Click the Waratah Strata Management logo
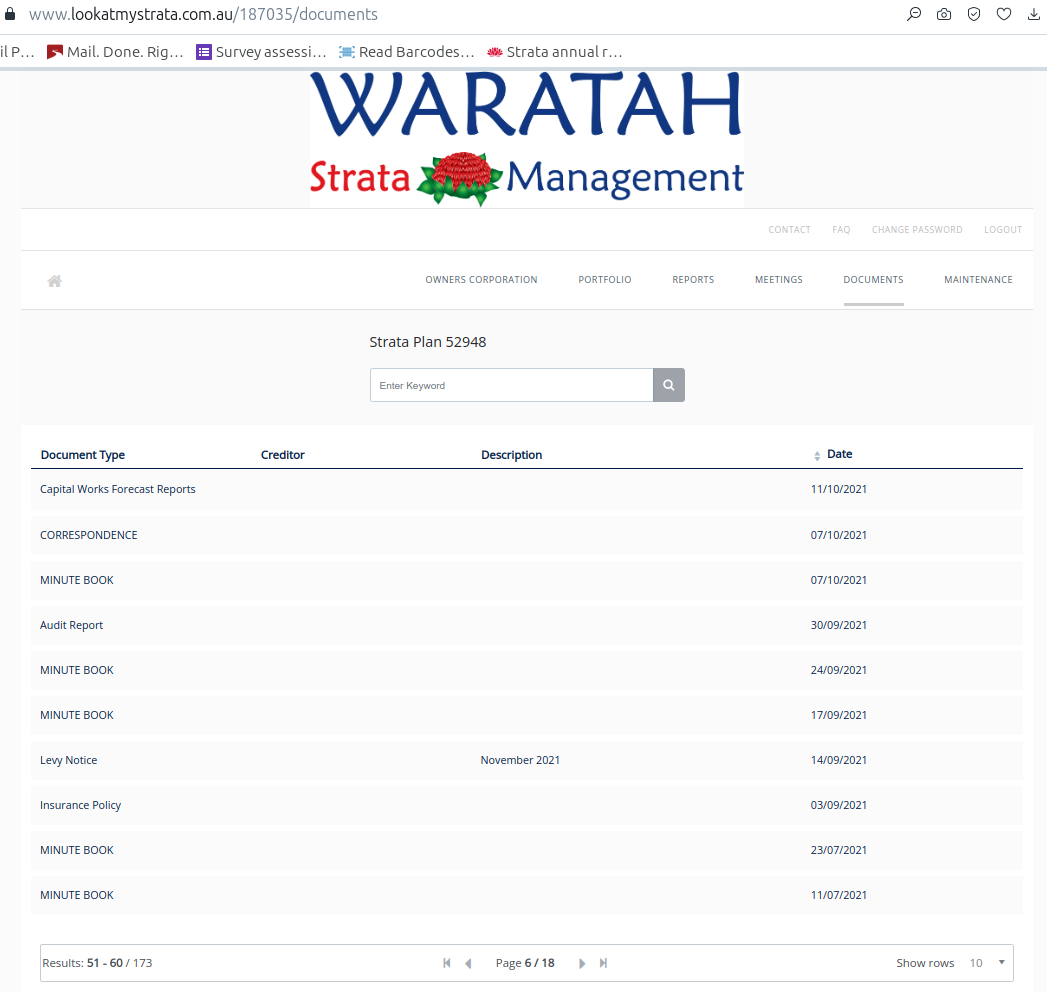 (x=526, y=139)
